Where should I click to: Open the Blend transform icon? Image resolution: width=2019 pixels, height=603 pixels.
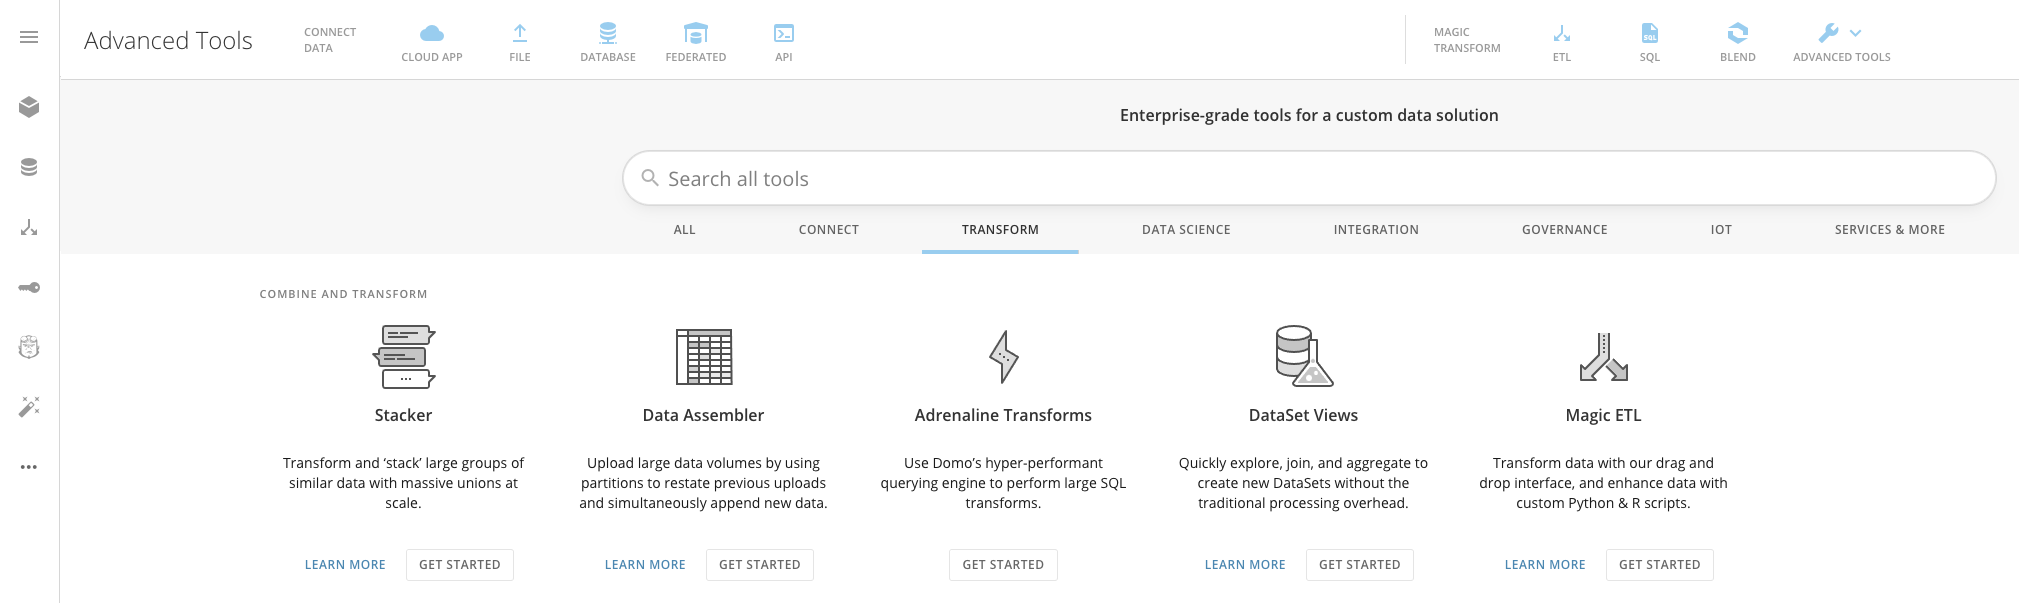point(1738,34)
